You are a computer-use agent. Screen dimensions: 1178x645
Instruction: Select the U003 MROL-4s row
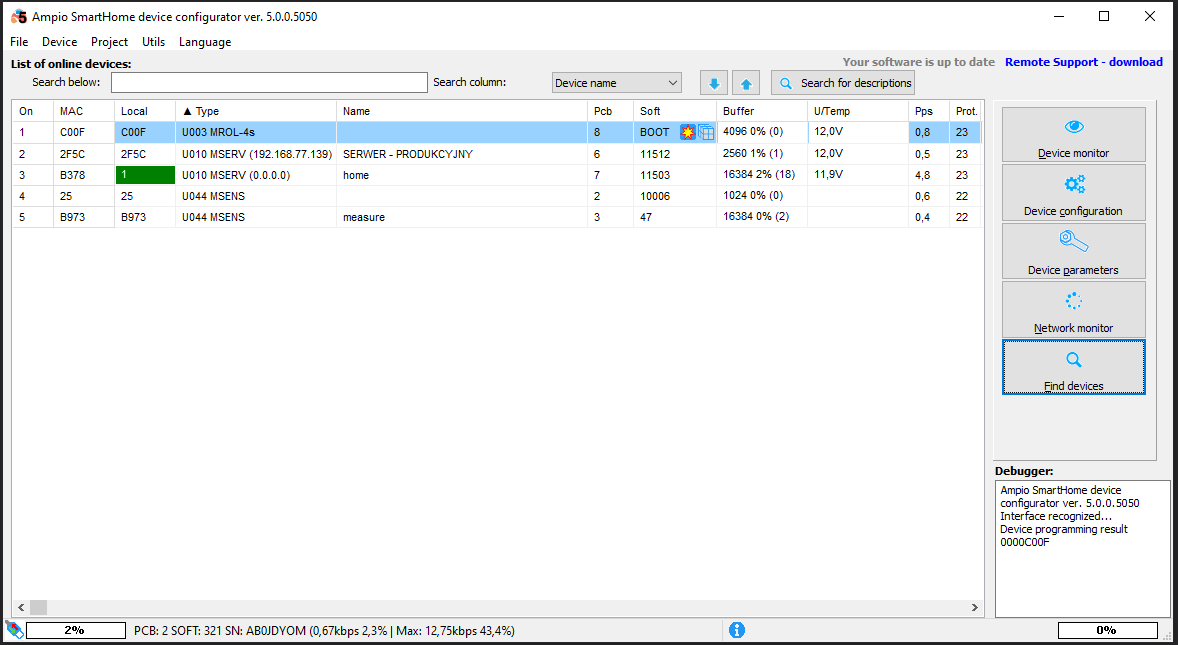pos(497,132)
